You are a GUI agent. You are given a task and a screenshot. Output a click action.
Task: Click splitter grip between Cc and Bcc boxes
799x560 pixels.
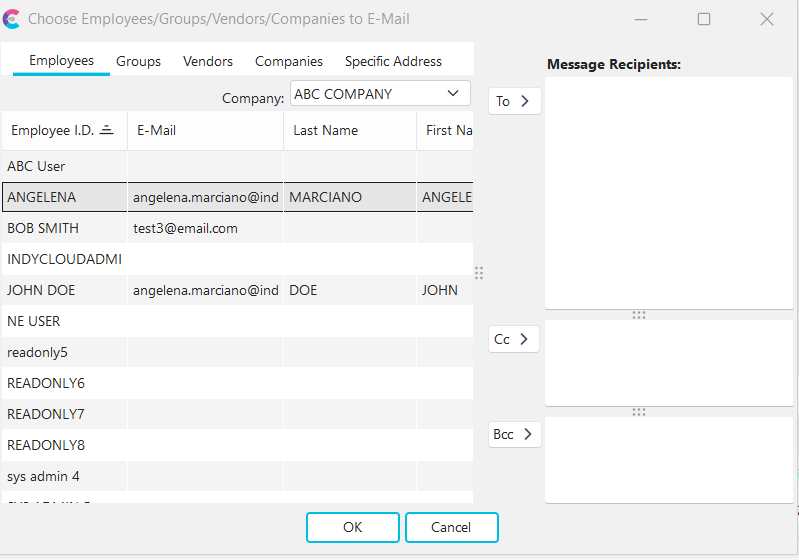coord(639,411)
